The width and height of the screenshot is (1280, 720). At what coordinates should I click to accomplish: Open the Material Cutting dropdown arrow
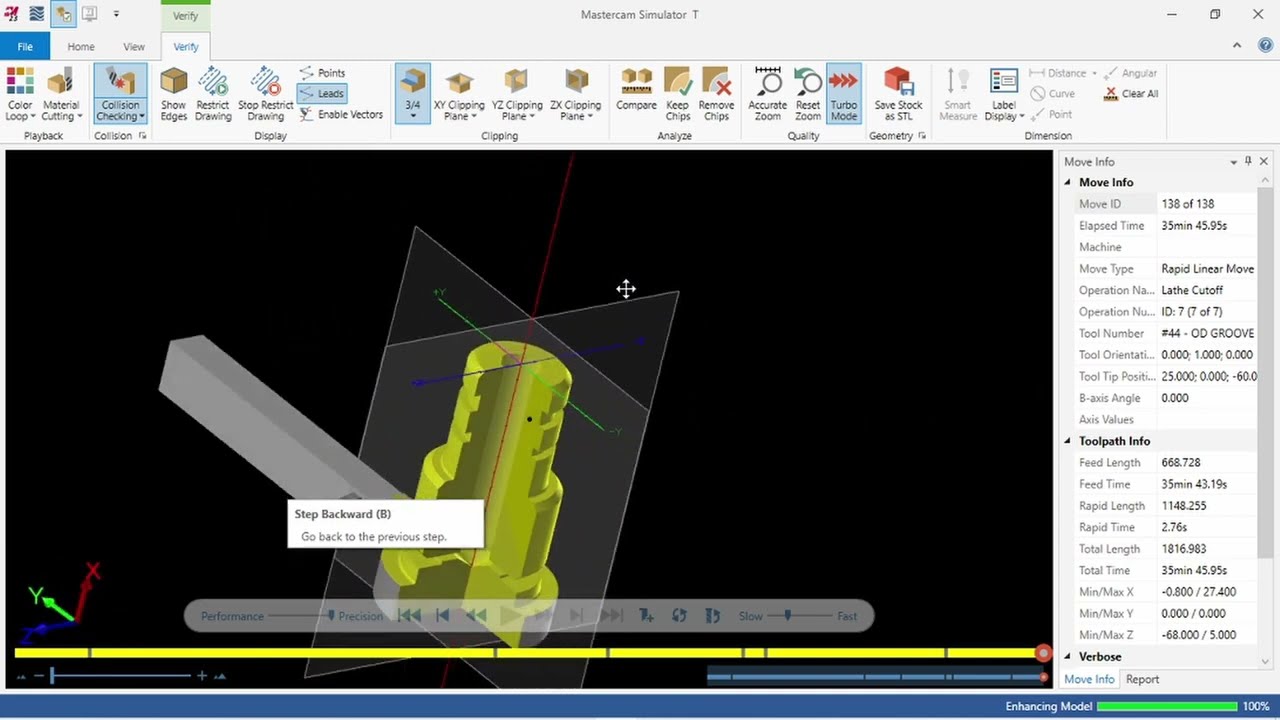[79, 117]
